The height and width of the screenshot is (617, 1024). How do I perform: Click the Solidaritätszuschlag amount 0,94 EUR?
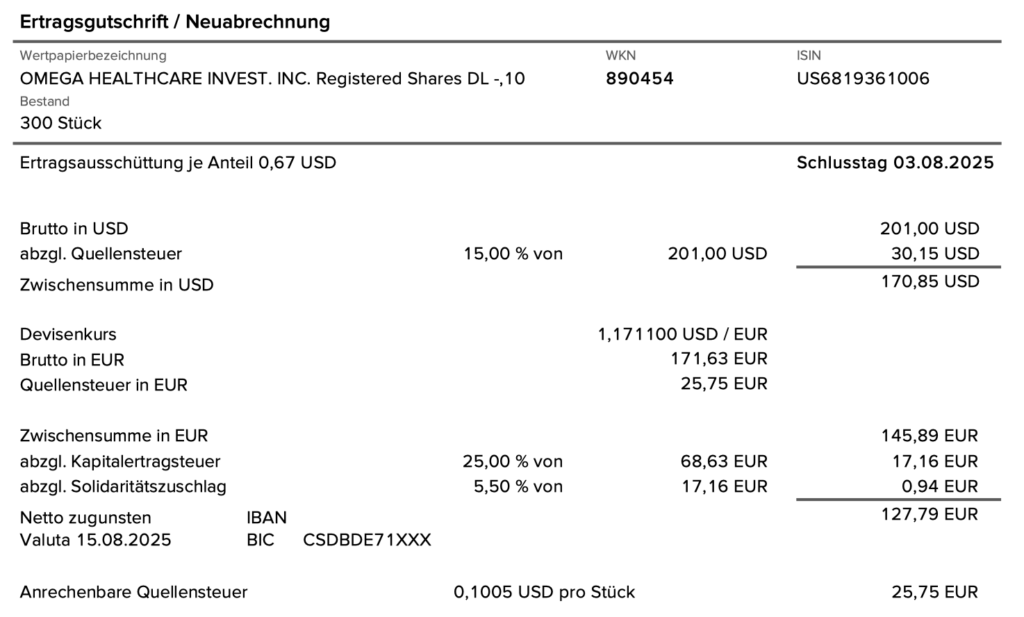[940, 487]
